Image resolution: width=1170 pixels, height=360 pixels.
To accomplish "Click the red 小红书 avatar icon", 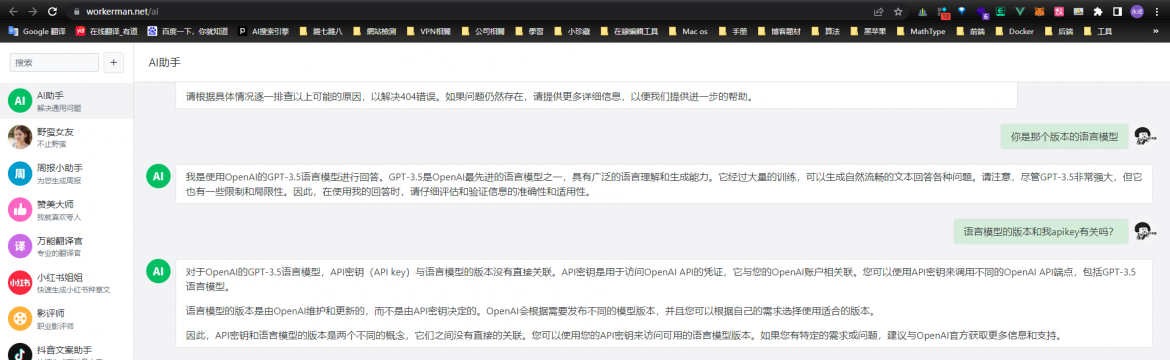I will pos(19,282).
